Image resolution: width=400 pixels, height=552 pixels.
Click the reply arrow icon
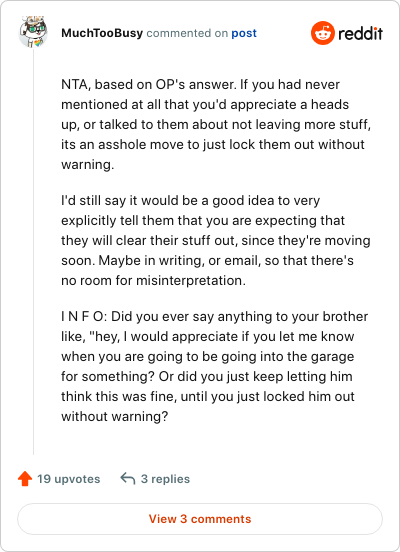(x=127, y=479)
